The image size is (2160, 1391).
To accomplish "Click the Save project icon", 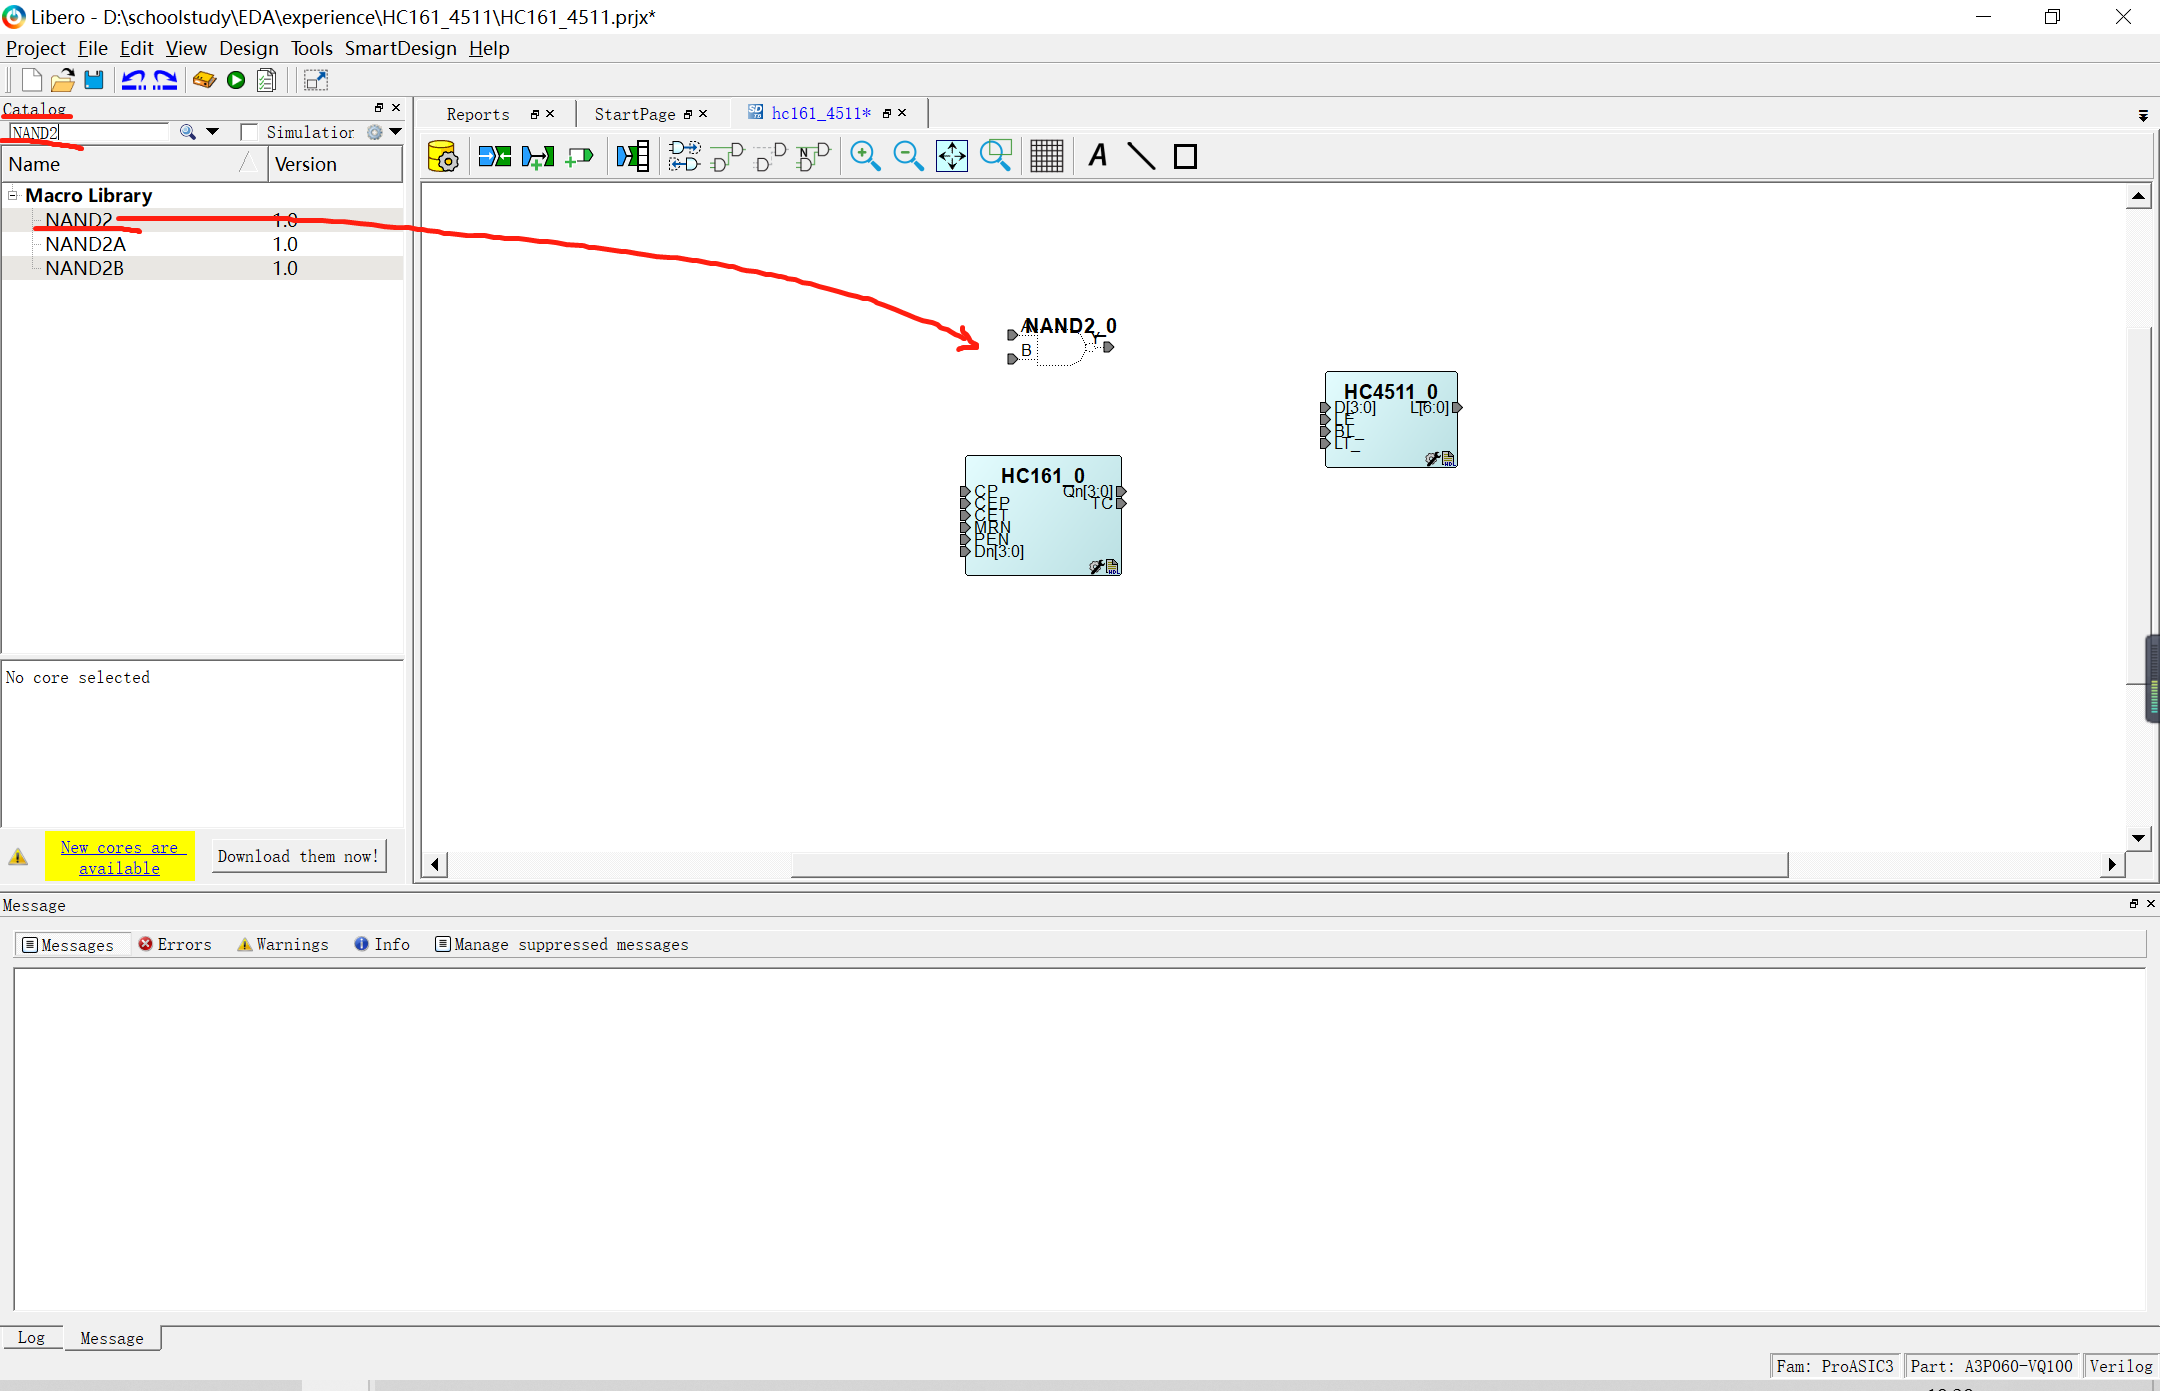I will pos(94,80).
